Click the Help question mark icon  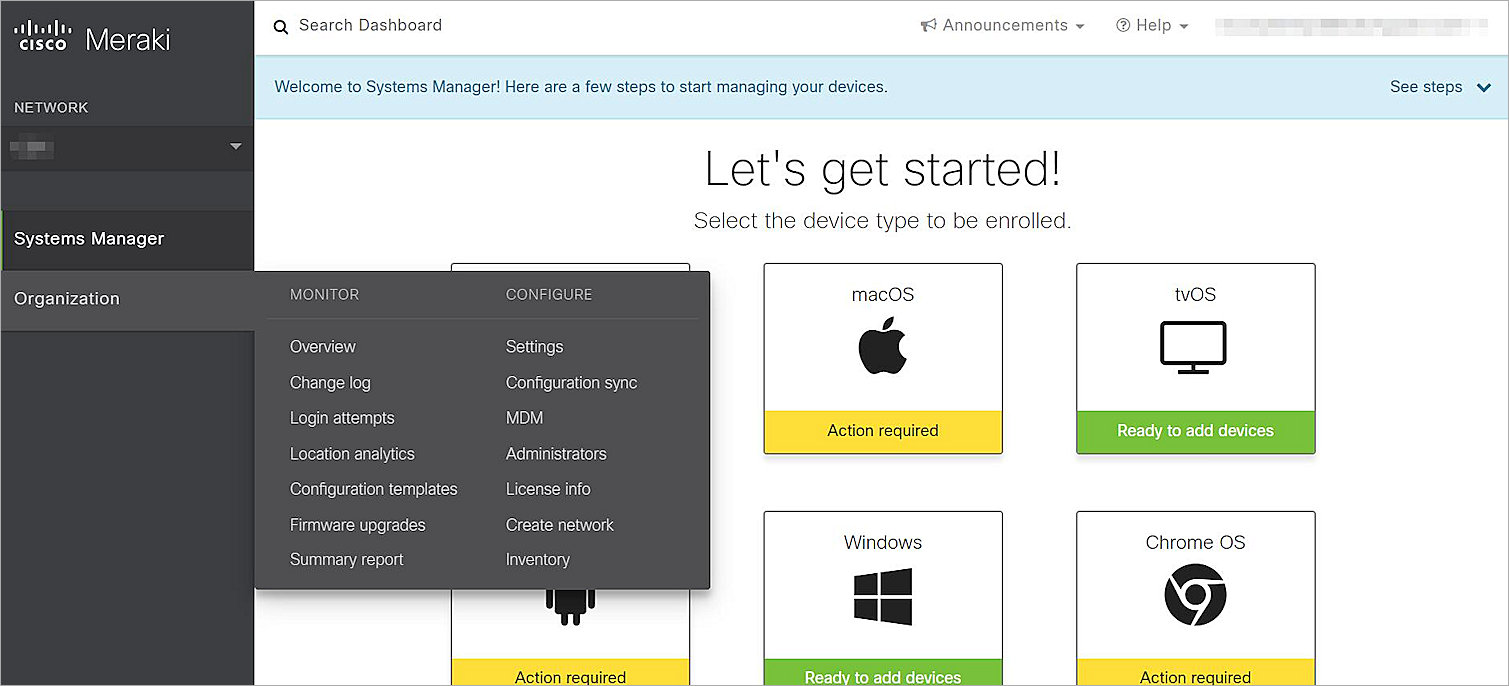click(1122, 25)
